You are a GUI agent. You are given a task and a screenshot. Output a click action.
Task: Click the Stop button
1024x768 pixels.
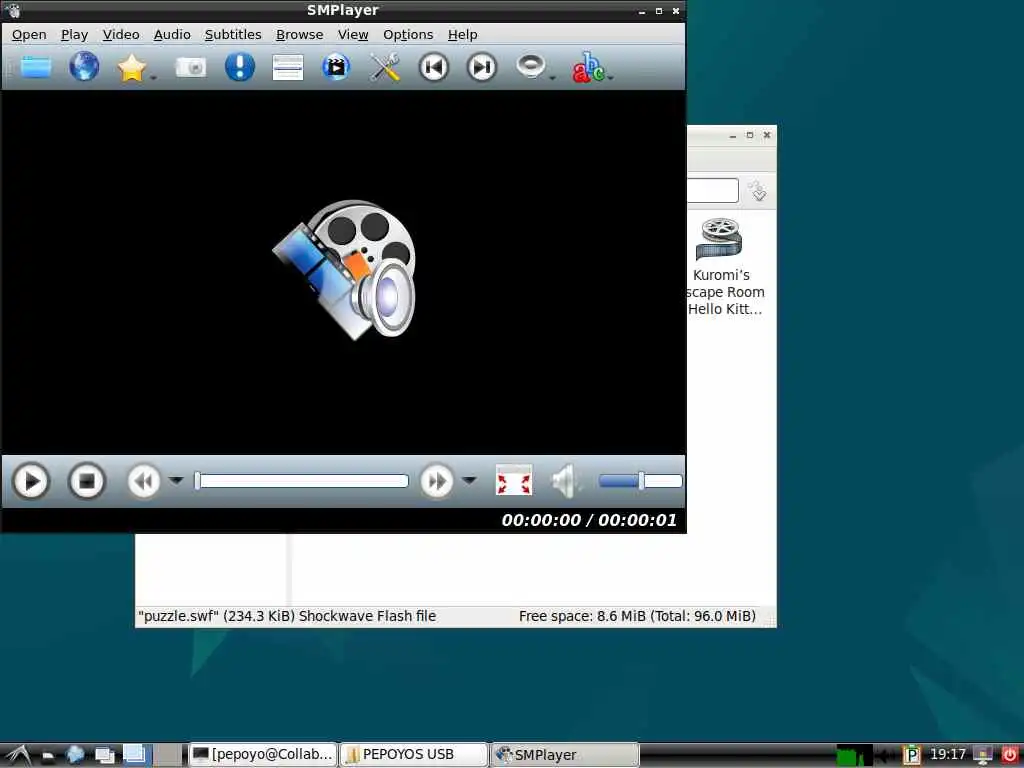[x=87, y=482]
